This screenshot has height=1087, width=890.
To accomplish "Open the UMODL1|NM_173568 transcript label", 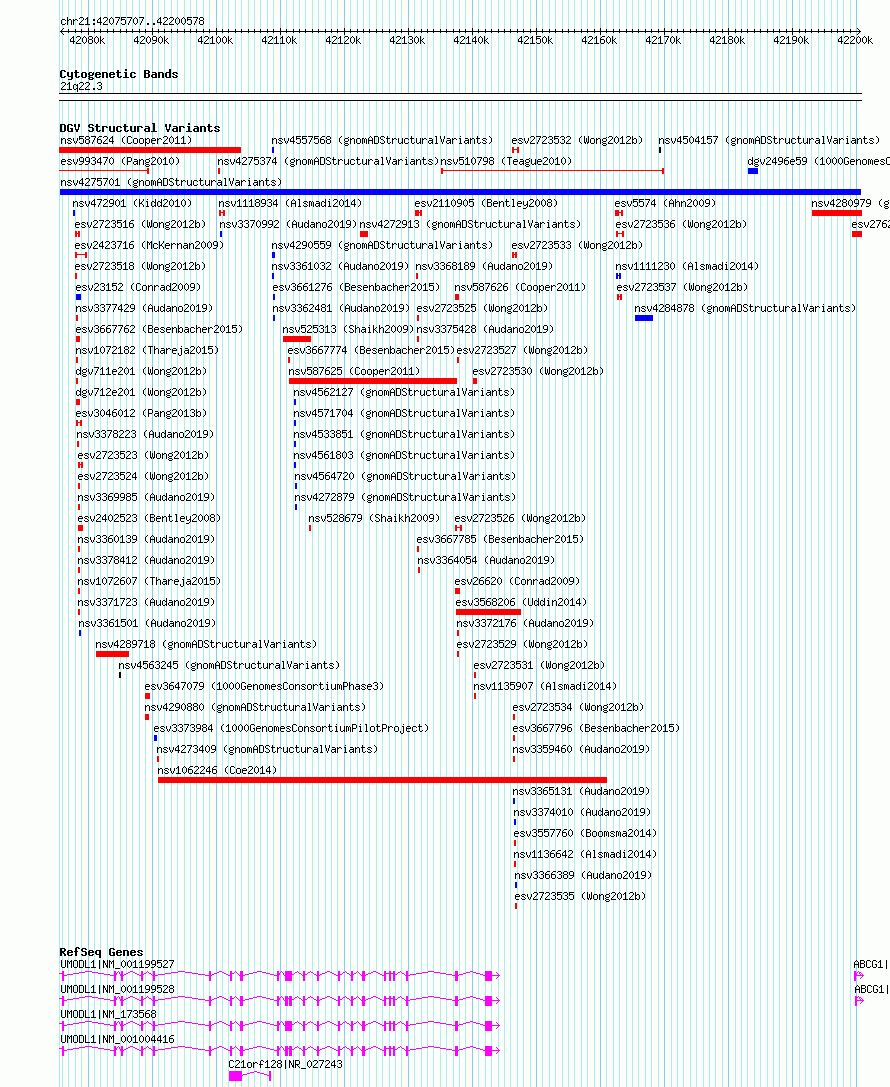I will [108, 1014].
